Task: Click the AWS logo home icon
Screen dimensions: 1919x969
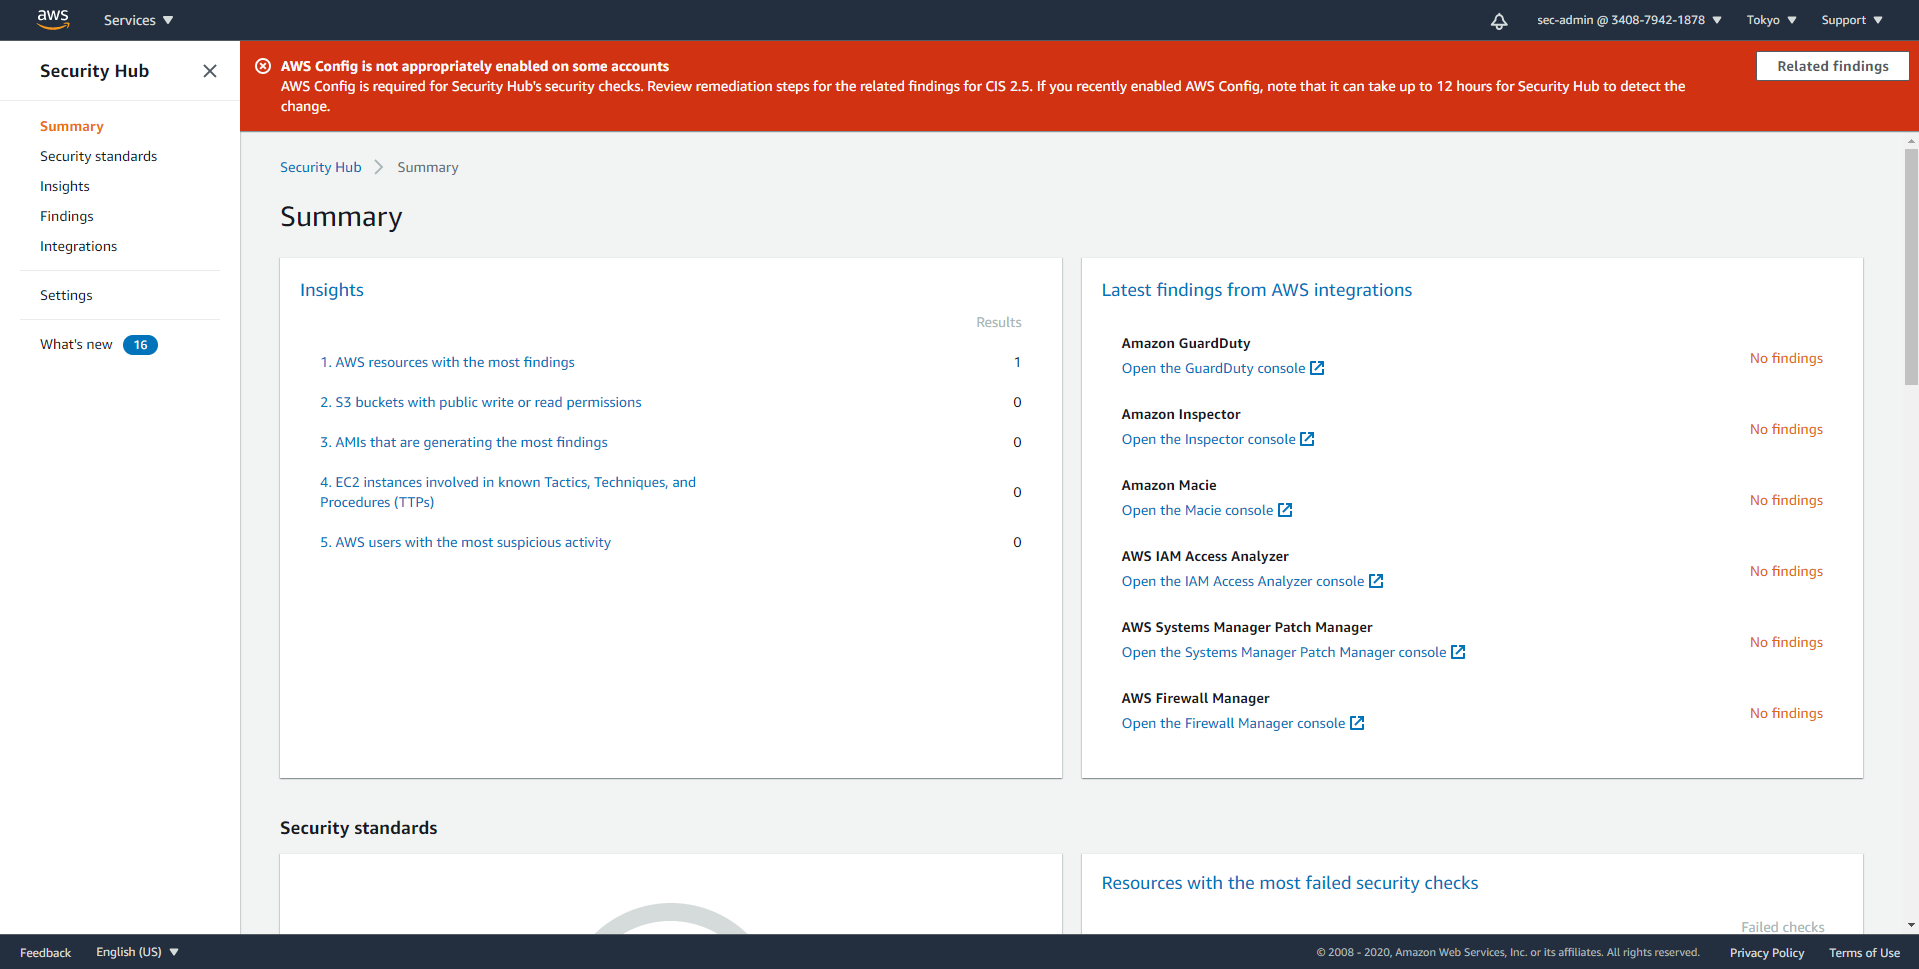Action: click(53, 19)
